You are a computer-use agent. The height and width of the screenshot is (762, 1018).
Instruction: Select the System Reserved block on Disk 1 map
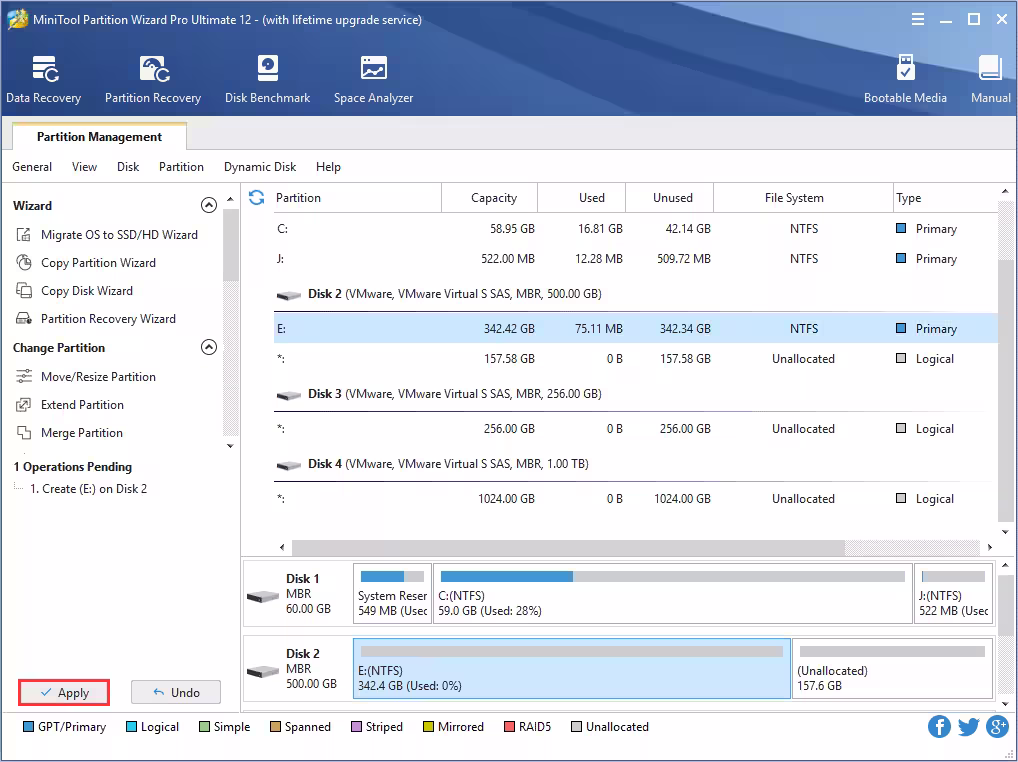click(392, 593)
